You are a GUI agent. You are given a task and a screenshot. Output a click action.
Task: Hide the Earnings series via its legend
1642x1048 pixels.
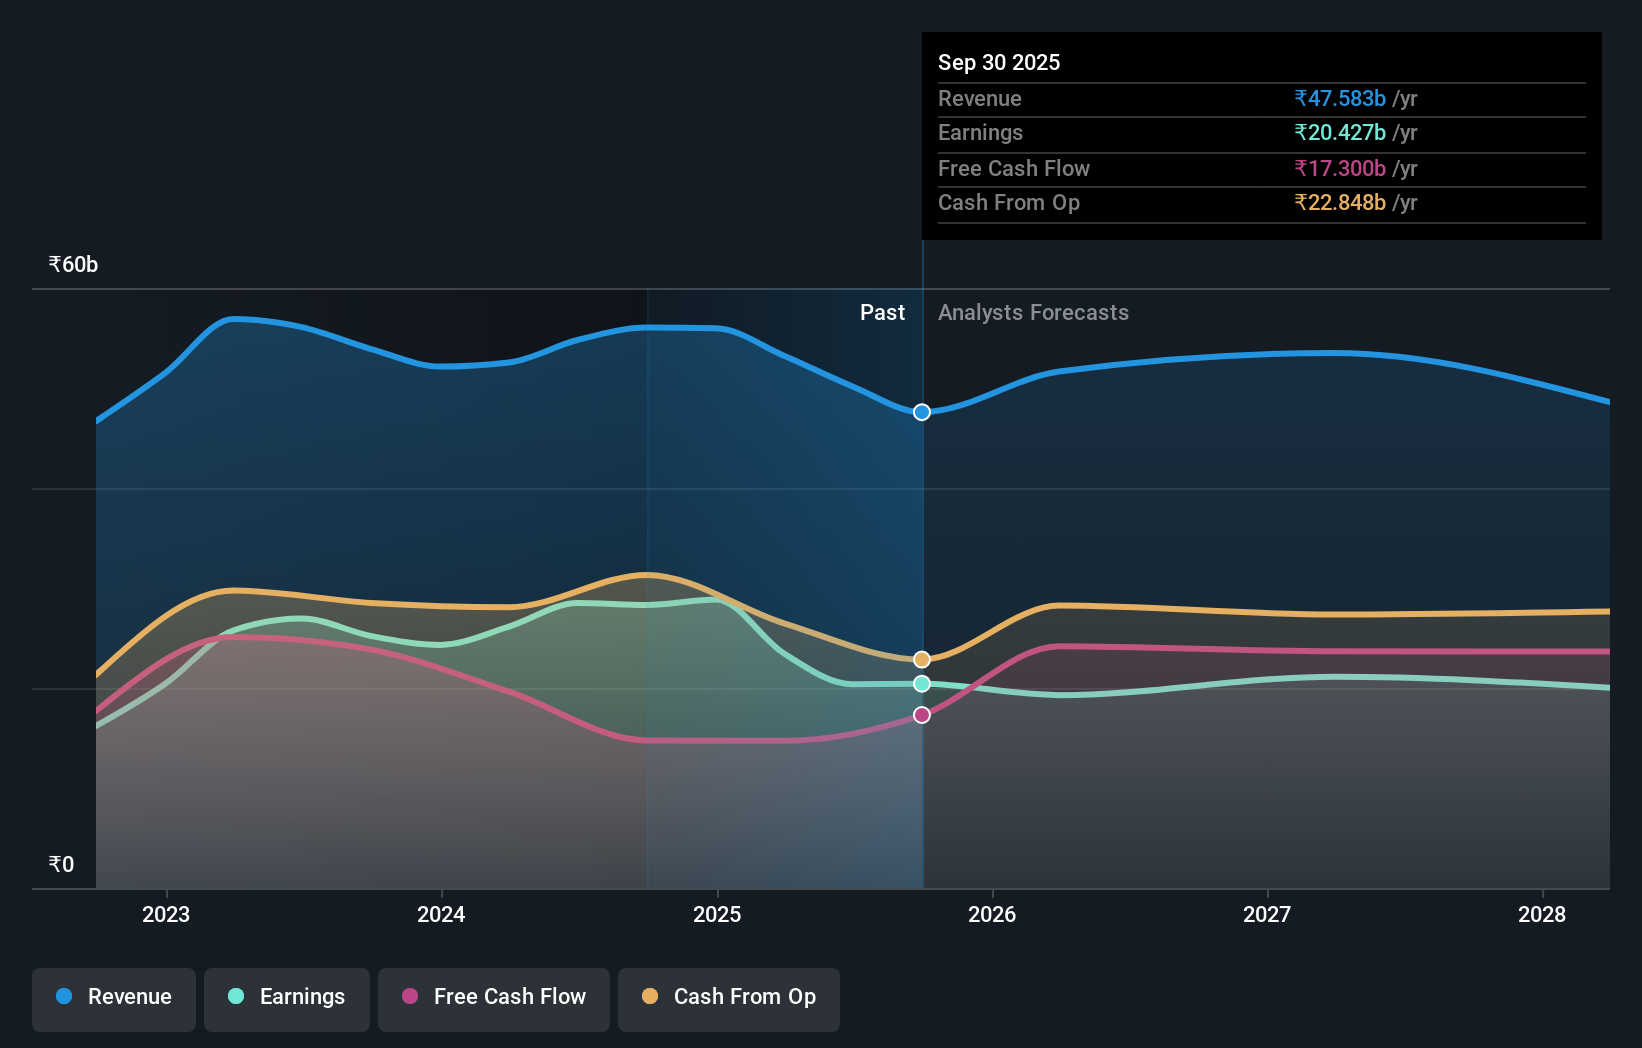coord(287,997)
